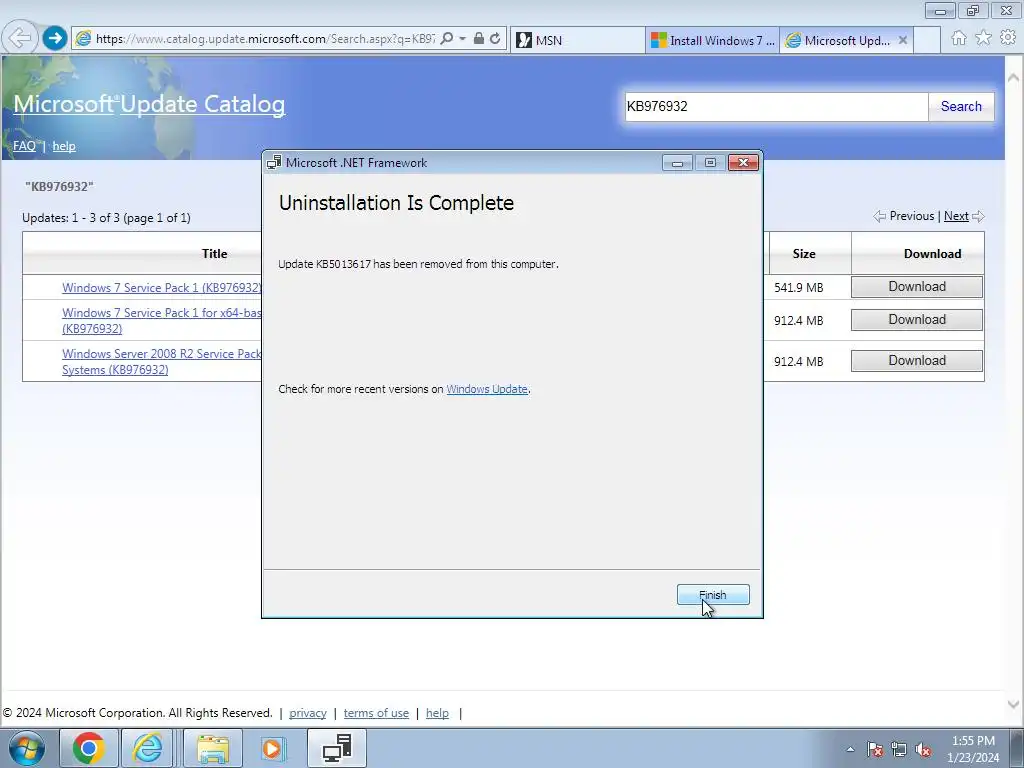Screen dimensions: 1024x768
Task: Click the "Updates: 1 - 3 of 3" text
Action: click(x=106, y=218)
